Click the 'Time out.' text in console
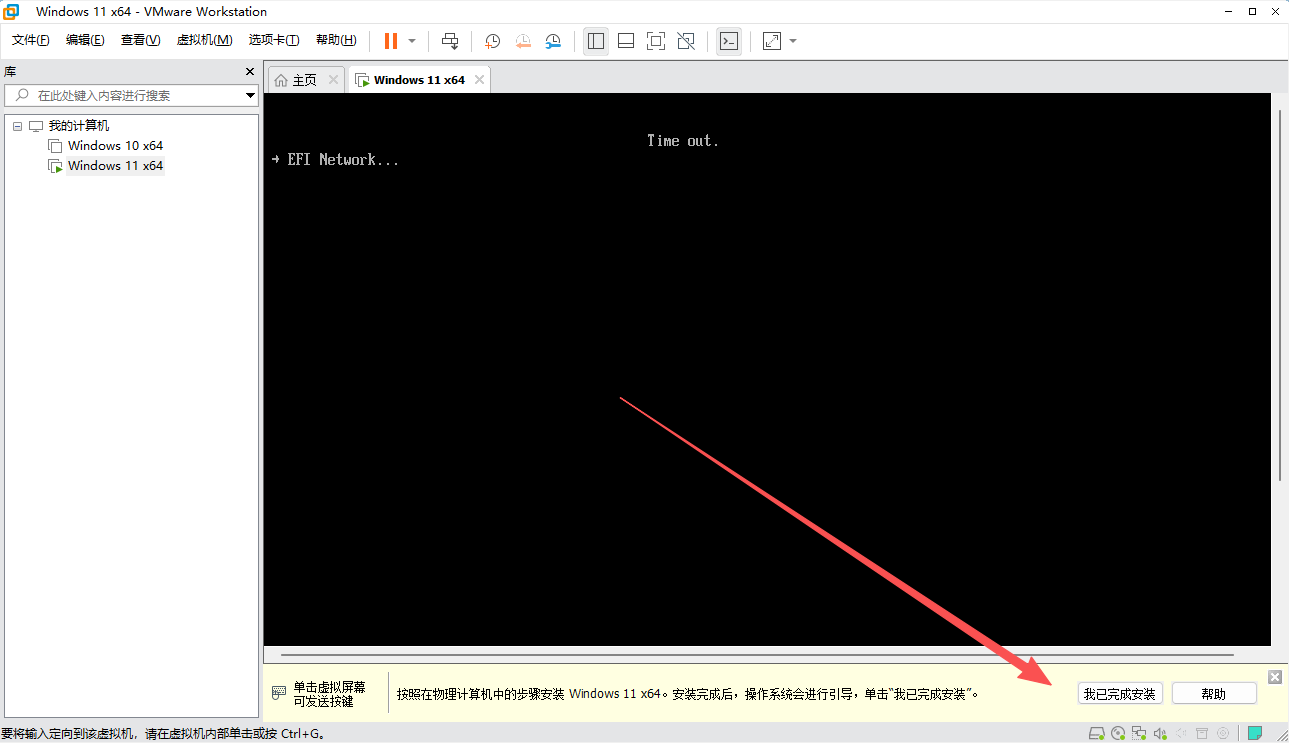 point(683,141)
